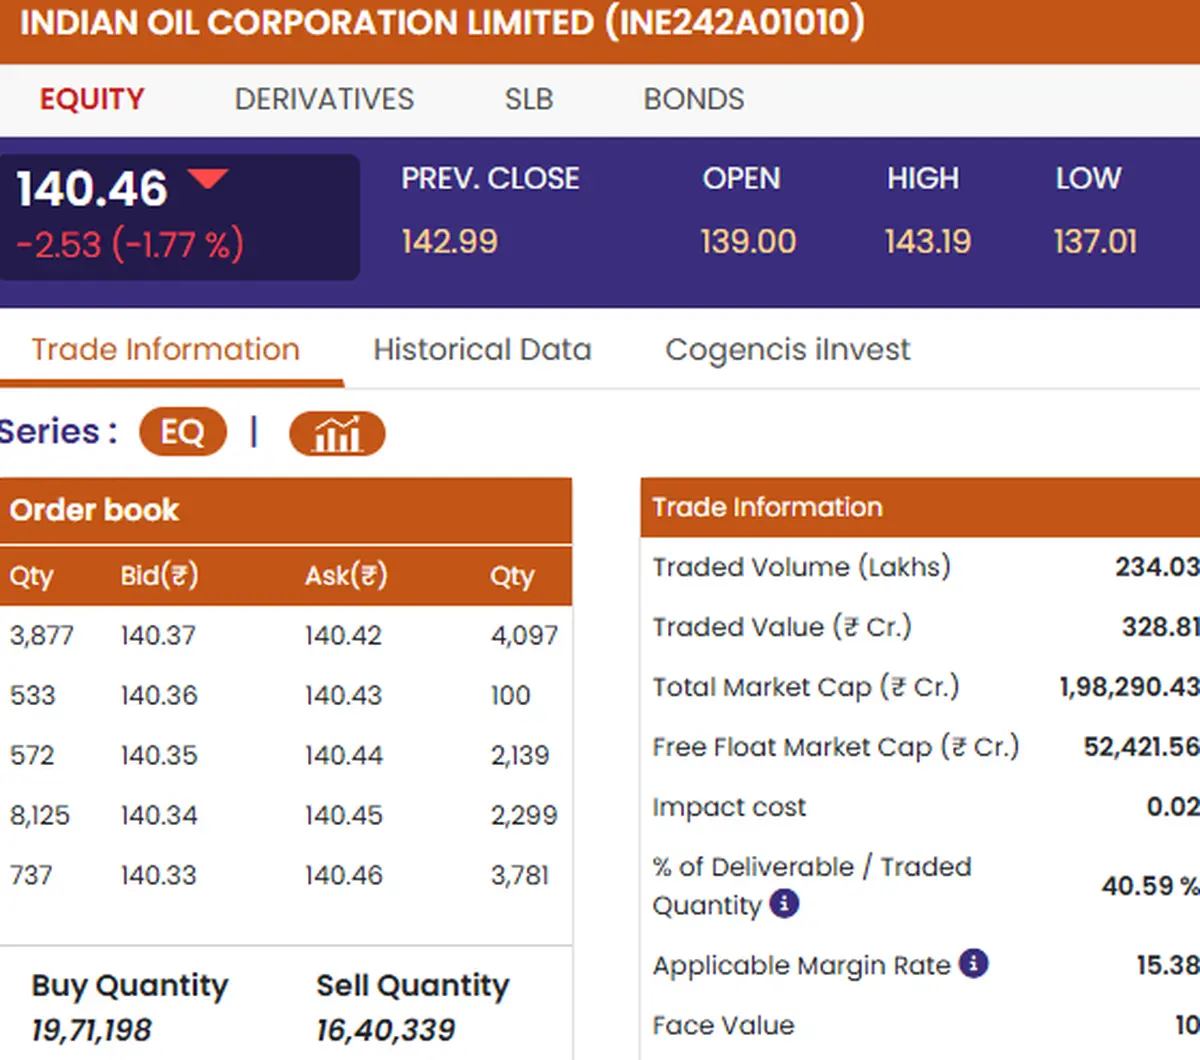Click the deliverable percentage 40.59 %

[x=1150, y=886]
